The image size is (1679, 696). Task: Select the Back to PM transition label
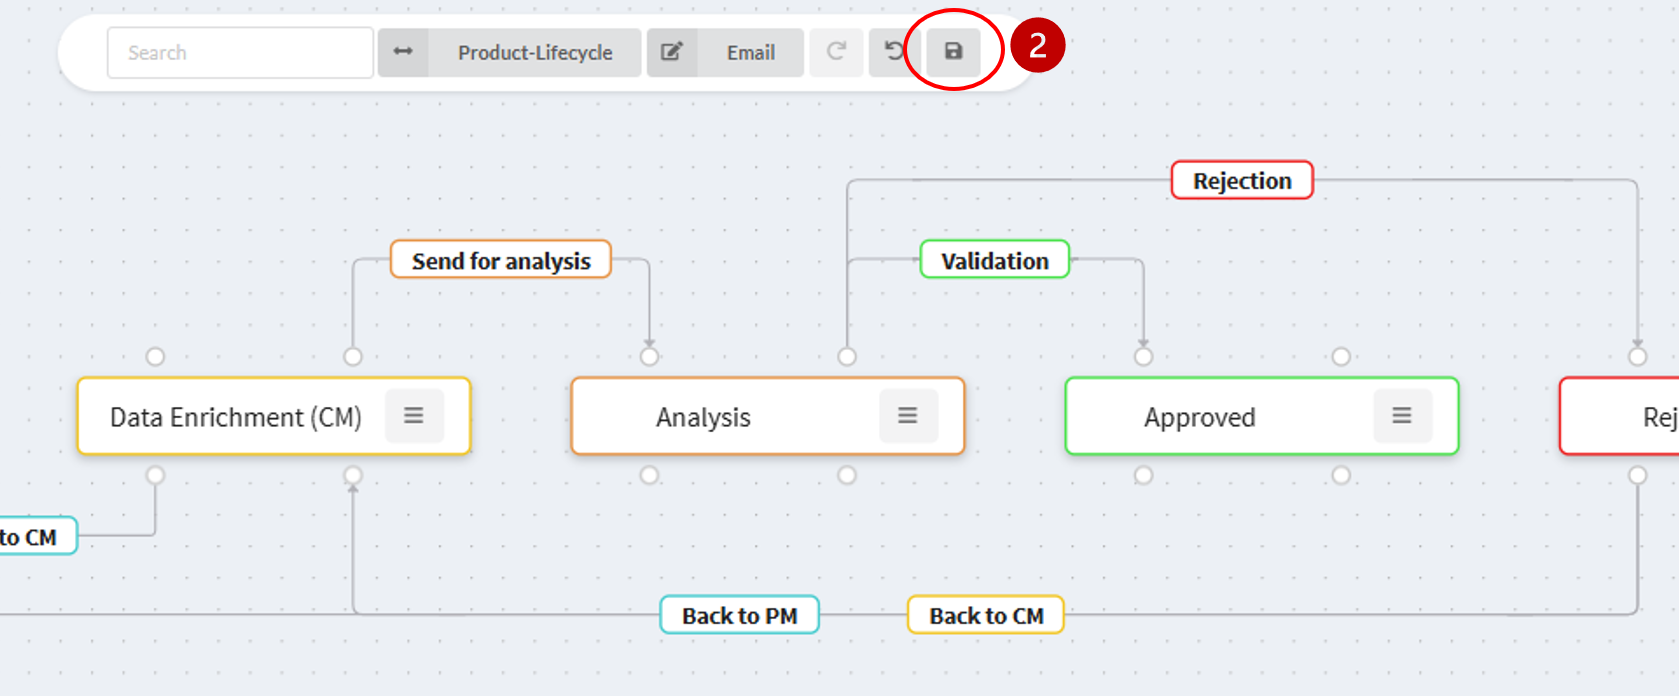[739, 616]
